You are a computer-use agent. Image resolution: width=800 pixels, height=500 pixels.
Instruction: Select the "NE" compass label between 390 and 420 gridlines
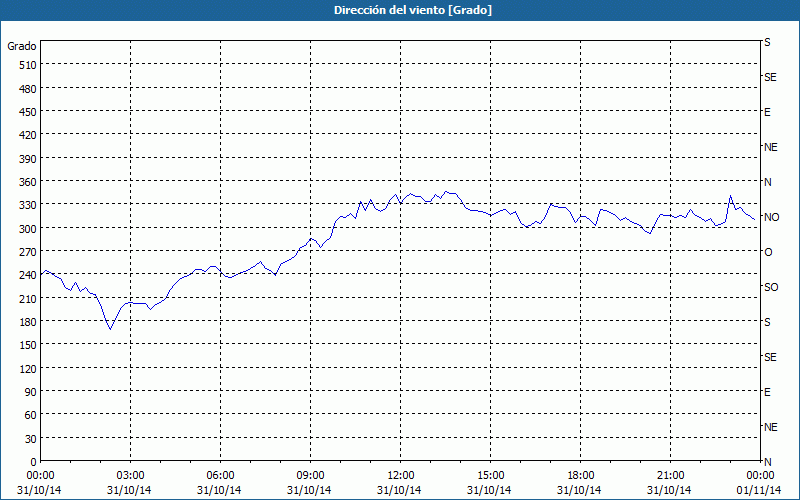coord(771,147)
